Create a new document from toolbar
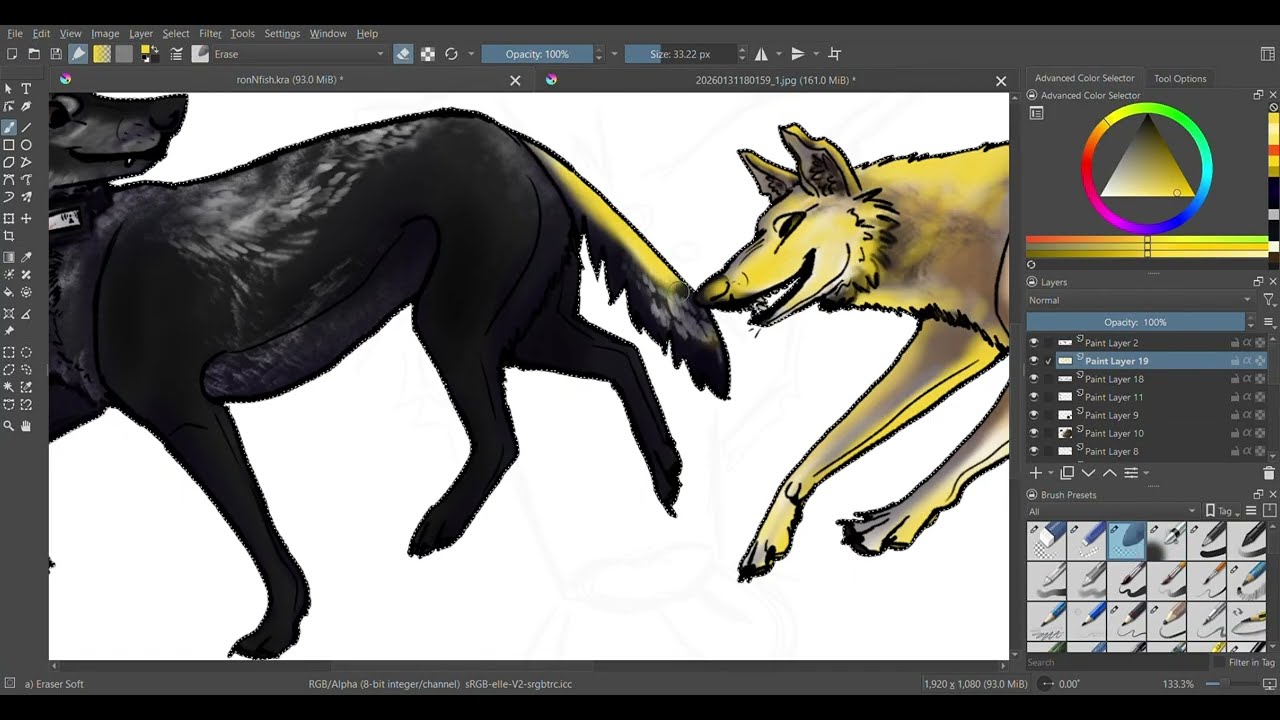 [12, 54]
